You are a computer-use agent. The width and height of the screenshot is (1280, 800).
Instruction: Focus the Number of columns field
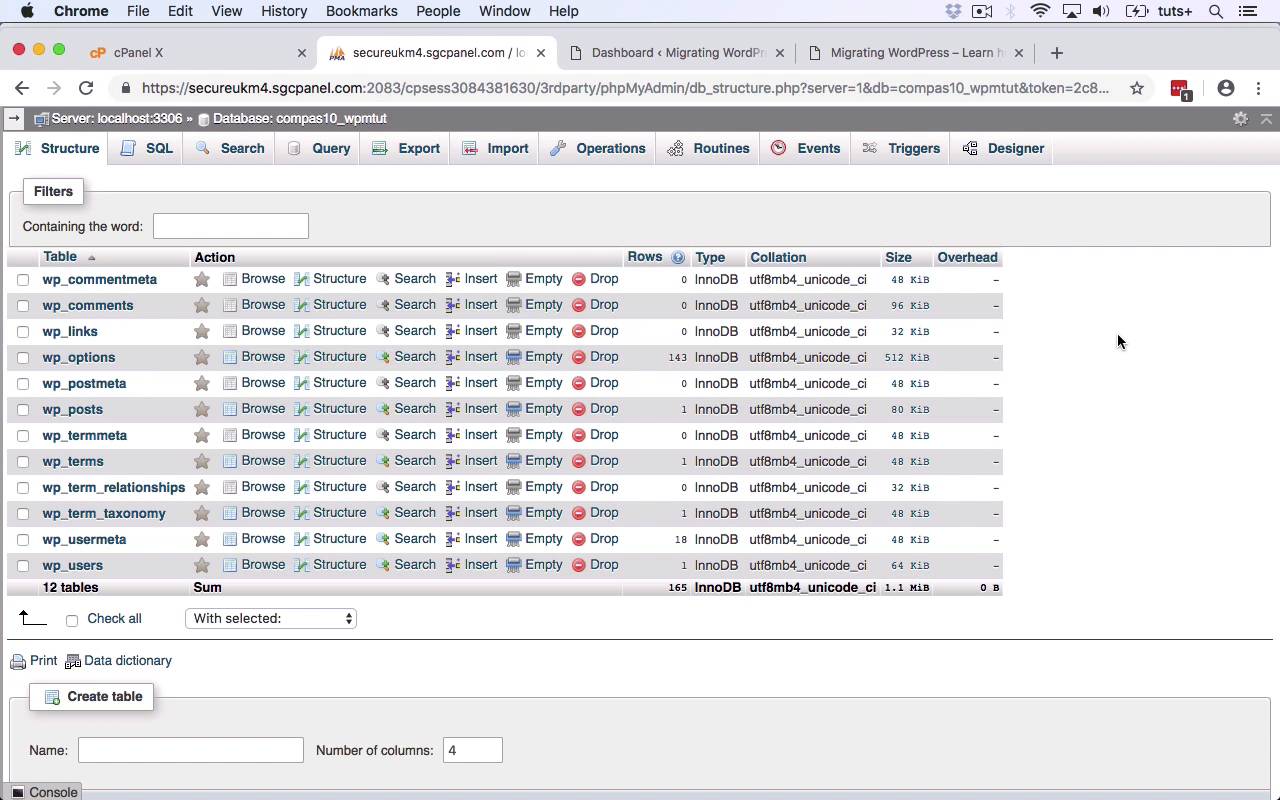[473, 750]
